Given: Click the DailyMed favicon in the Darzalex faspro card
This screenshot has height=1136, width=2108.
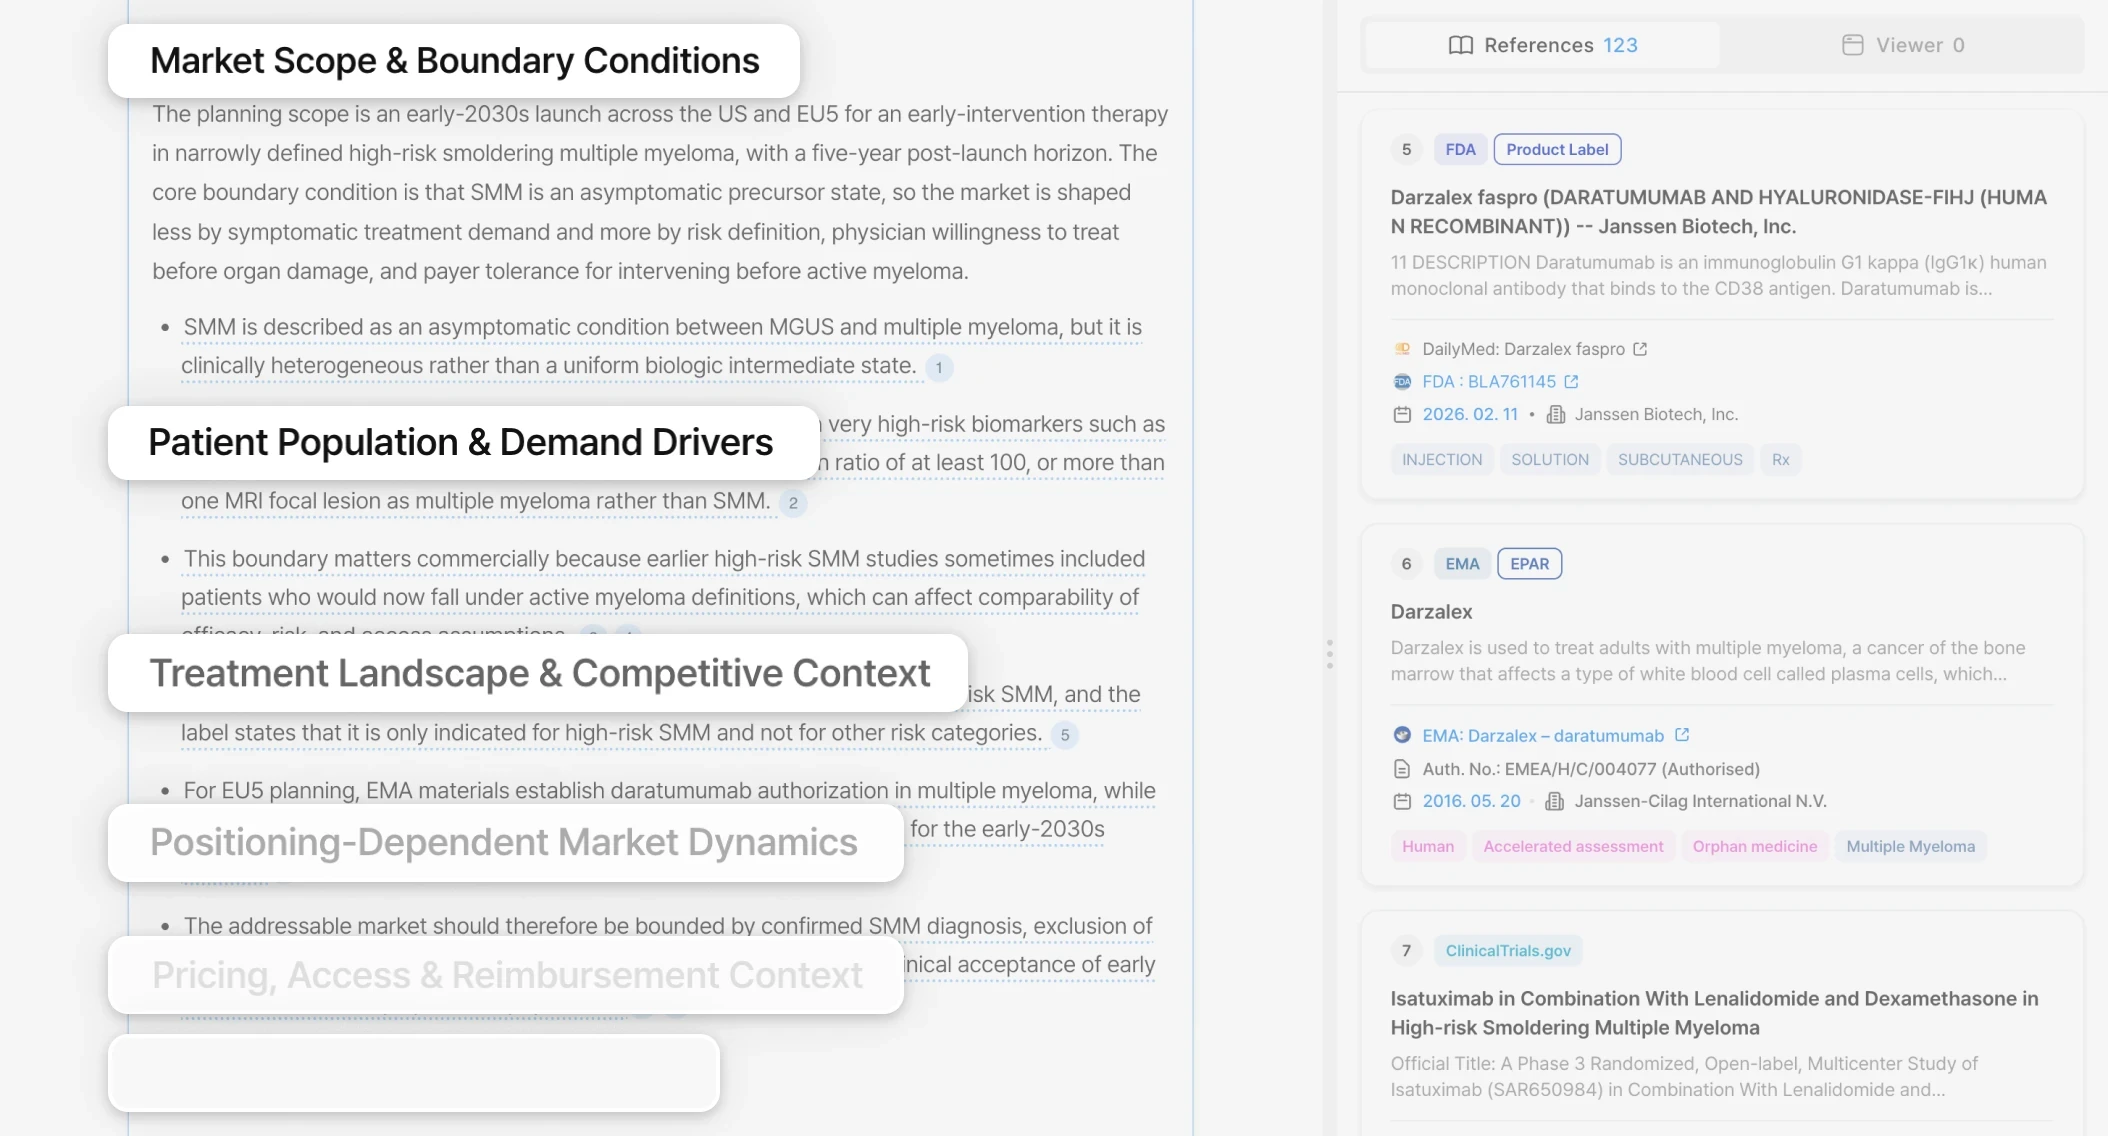Looking at the screenshot, I should point(1402,349).
